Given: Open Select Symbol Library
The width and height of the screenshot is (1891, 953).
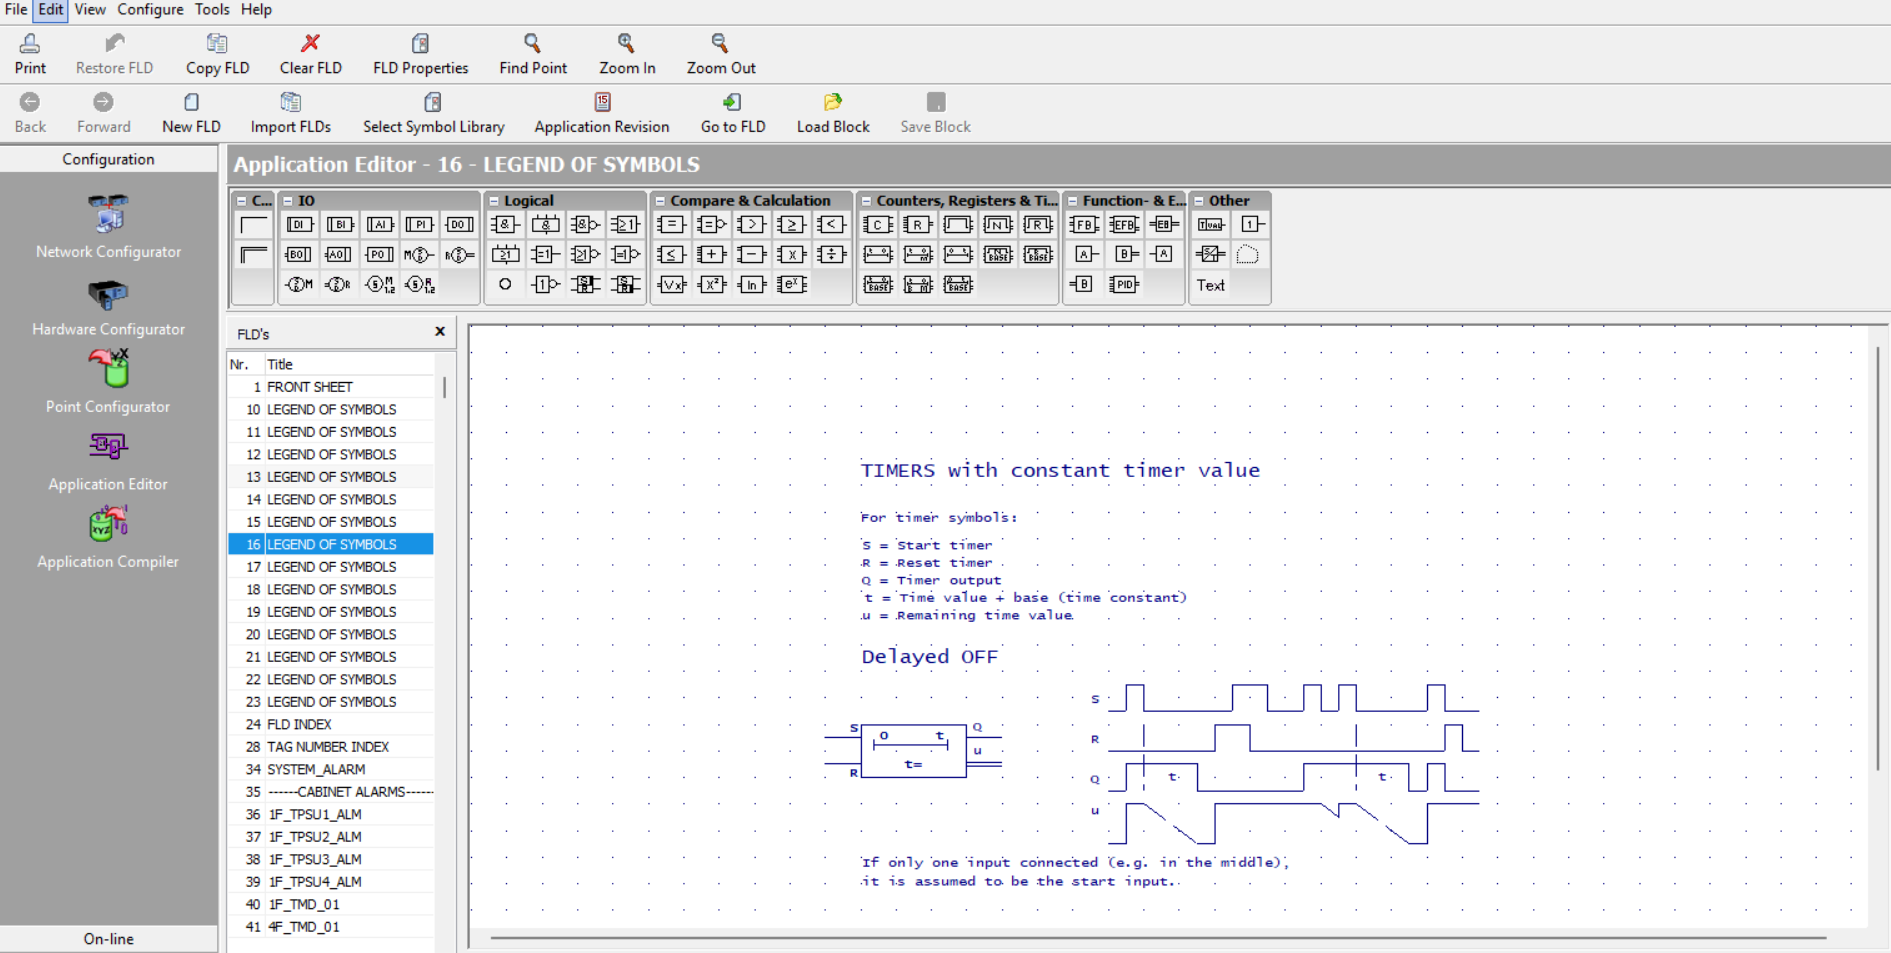Looking at the screenshot, I should (433, 113).
